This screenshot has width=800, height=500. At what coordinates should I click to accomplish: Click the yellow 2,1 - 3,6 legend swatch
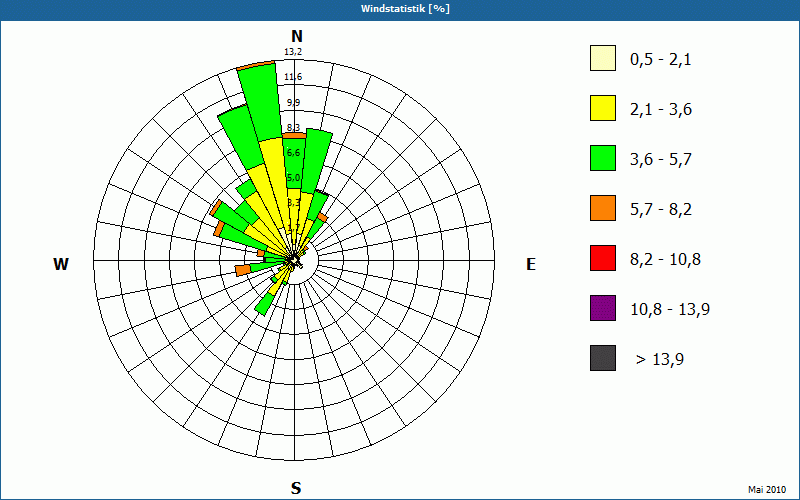point(603,108)
